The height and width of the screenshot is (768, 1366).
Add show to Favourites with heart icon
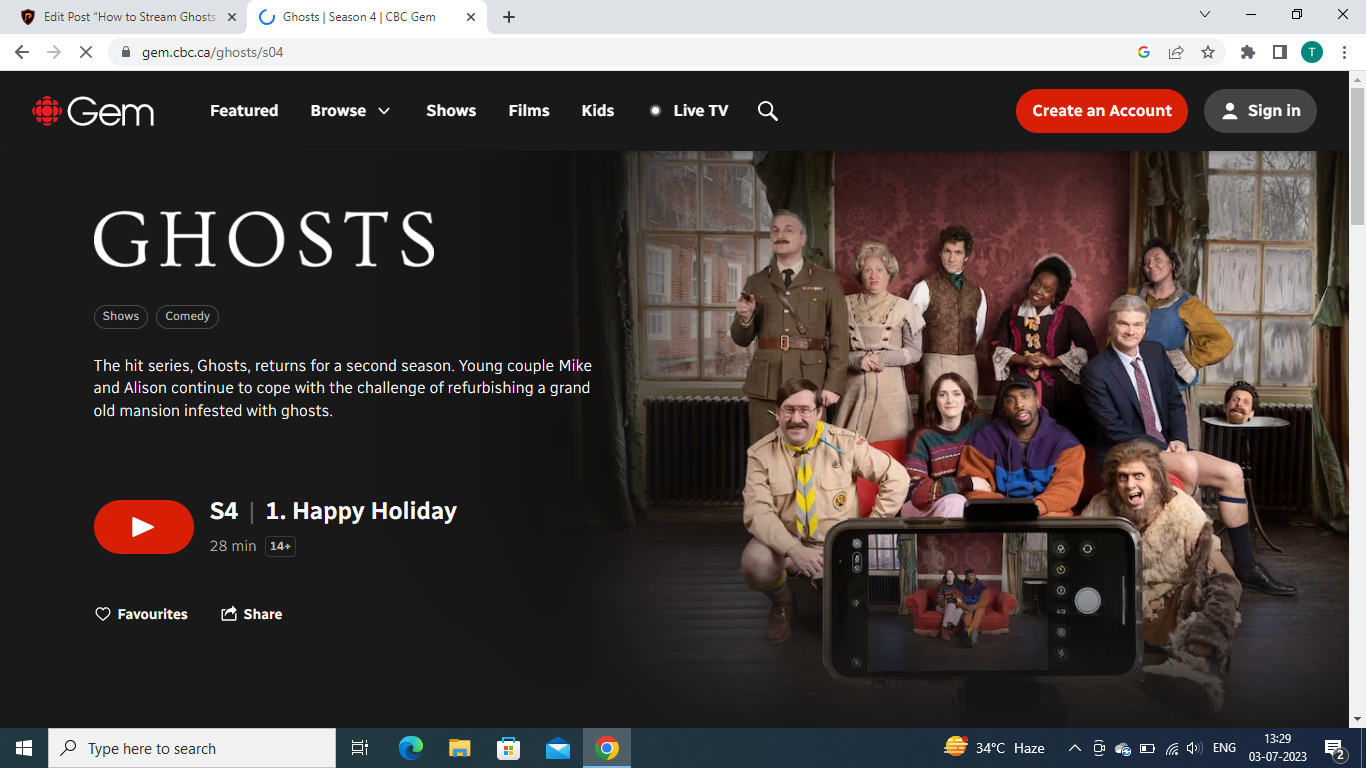[141, 614]
